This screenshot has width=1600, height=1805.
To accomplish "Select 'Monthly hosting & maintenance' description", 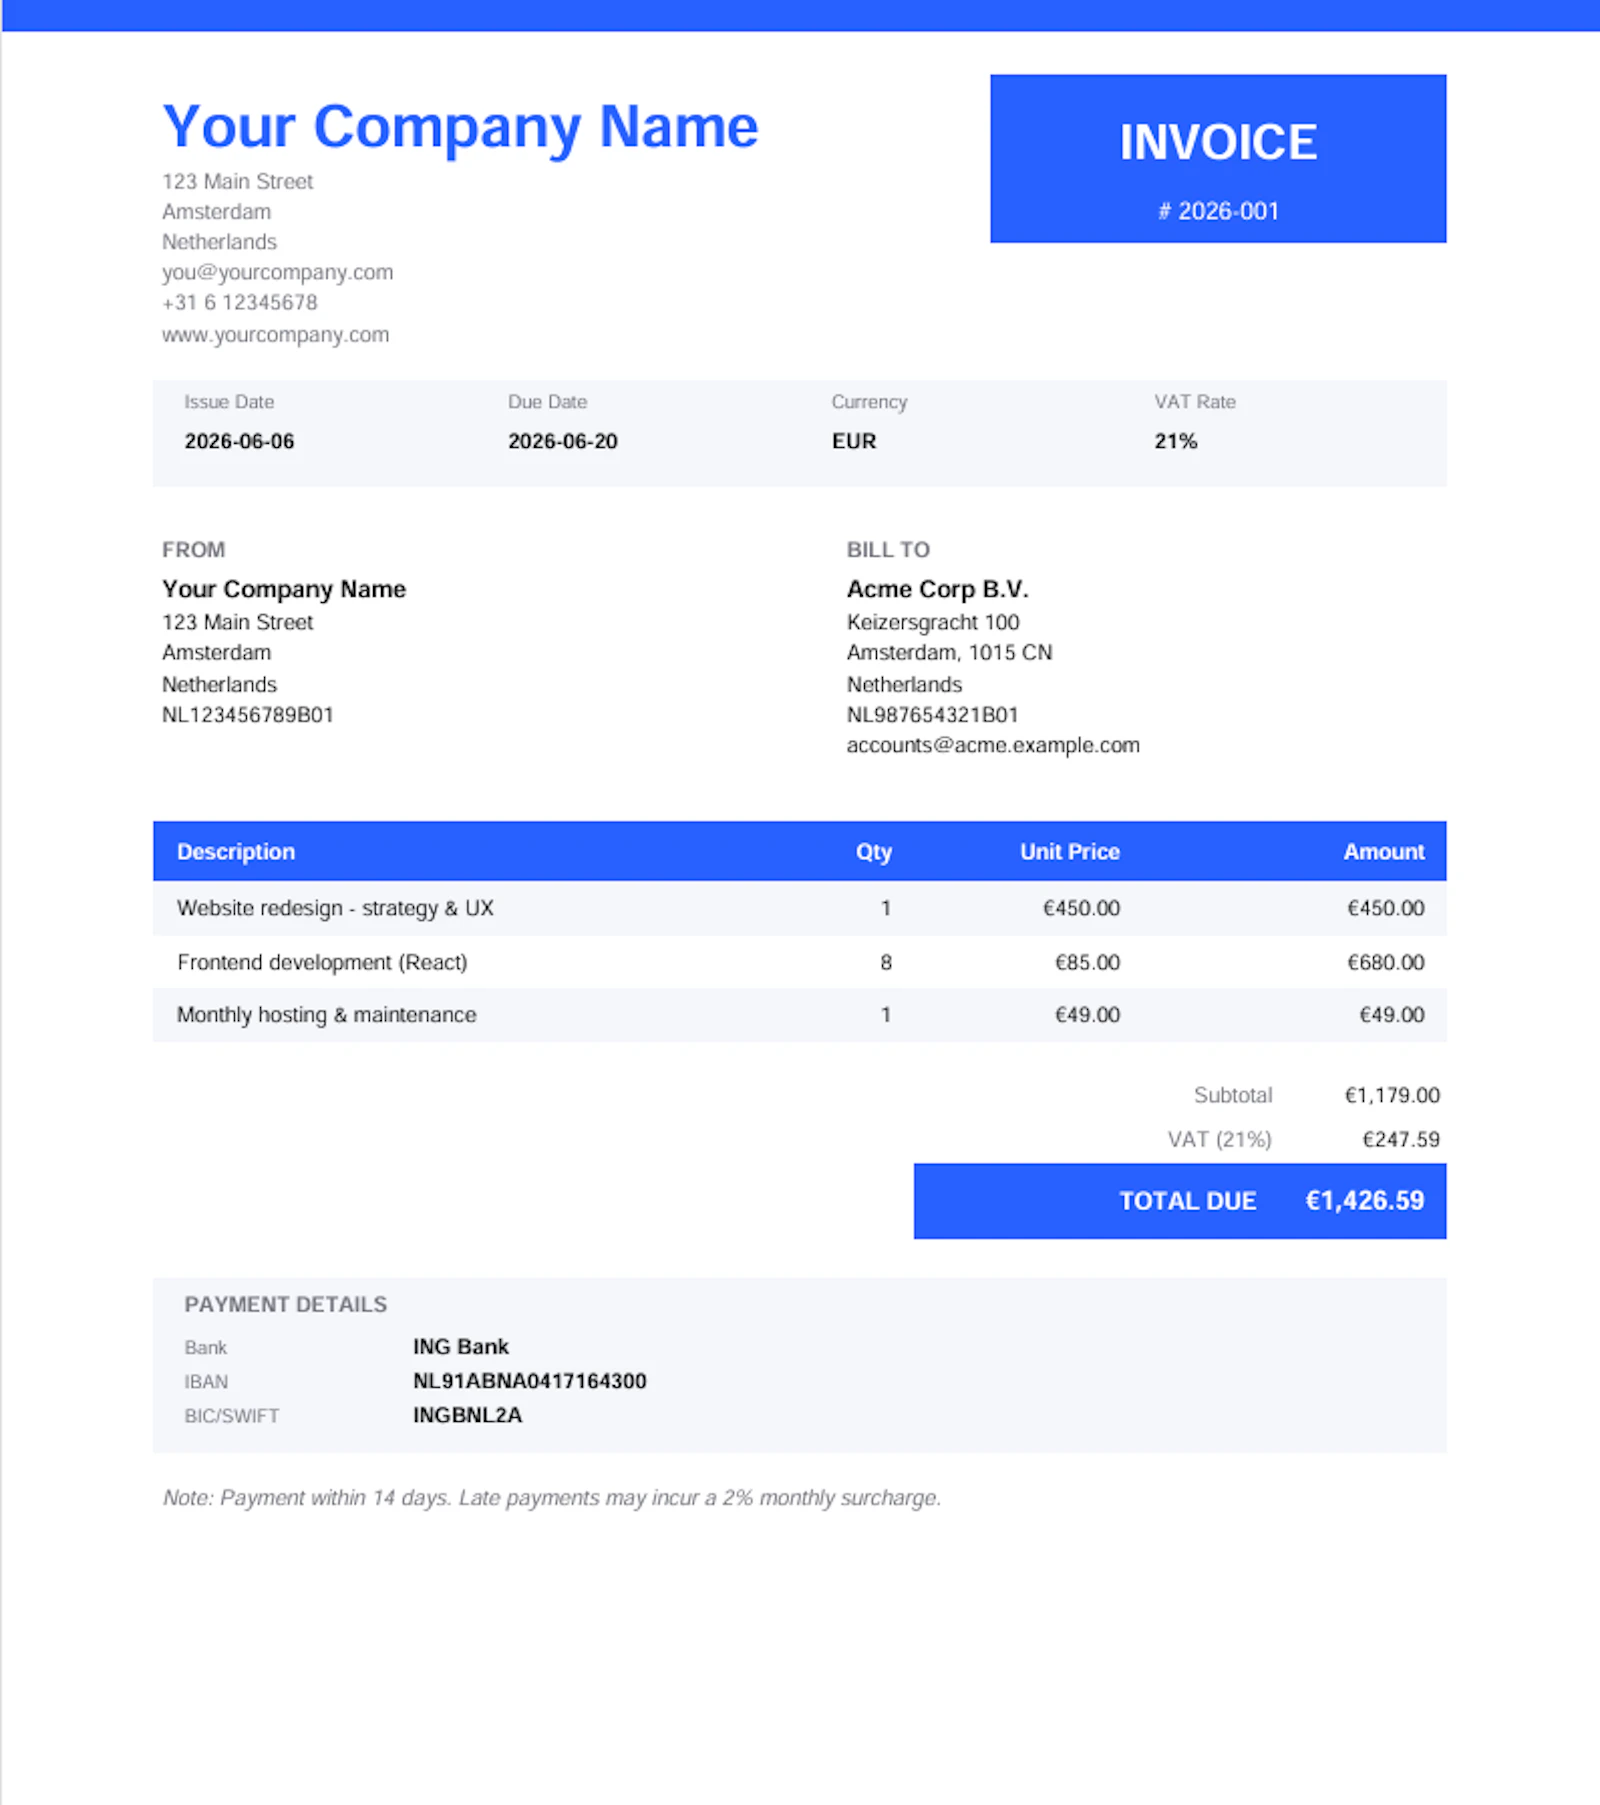I will point(326,1015).
